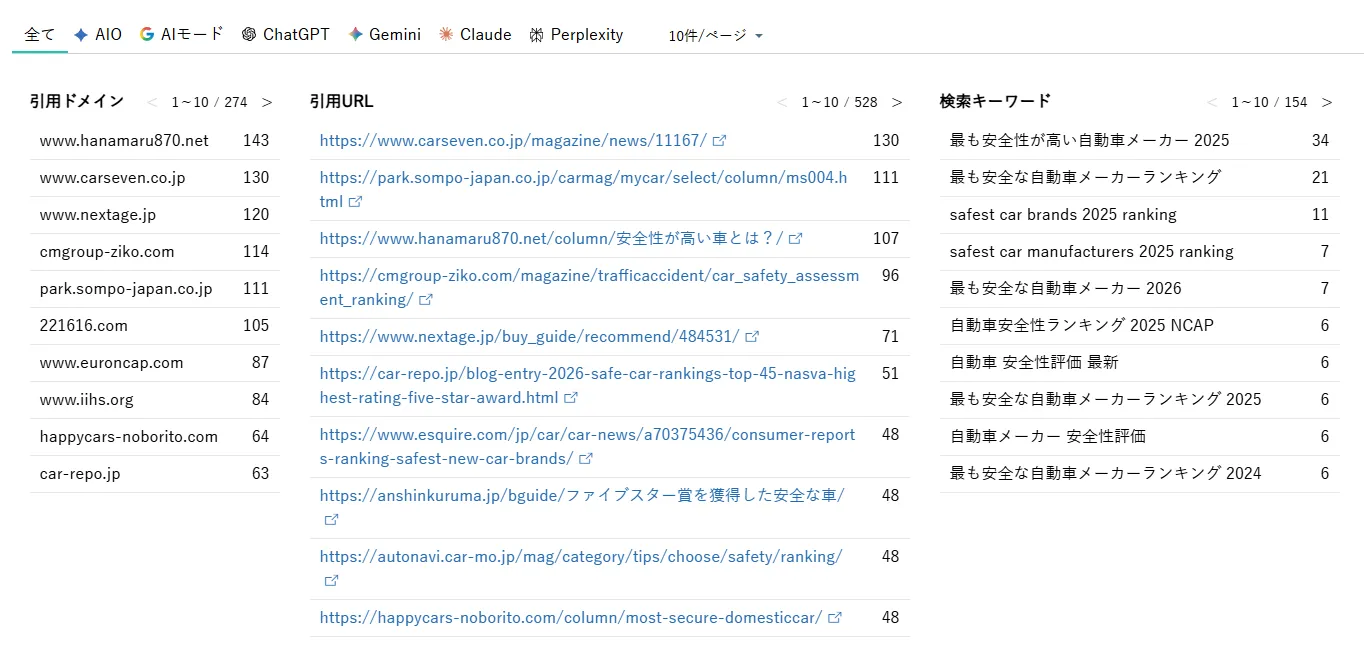This screenshot has height=664, width=1372.
Task: Open the nextage buy_guide recommend link
Action: pyautogui.click(x=528, y=336)
